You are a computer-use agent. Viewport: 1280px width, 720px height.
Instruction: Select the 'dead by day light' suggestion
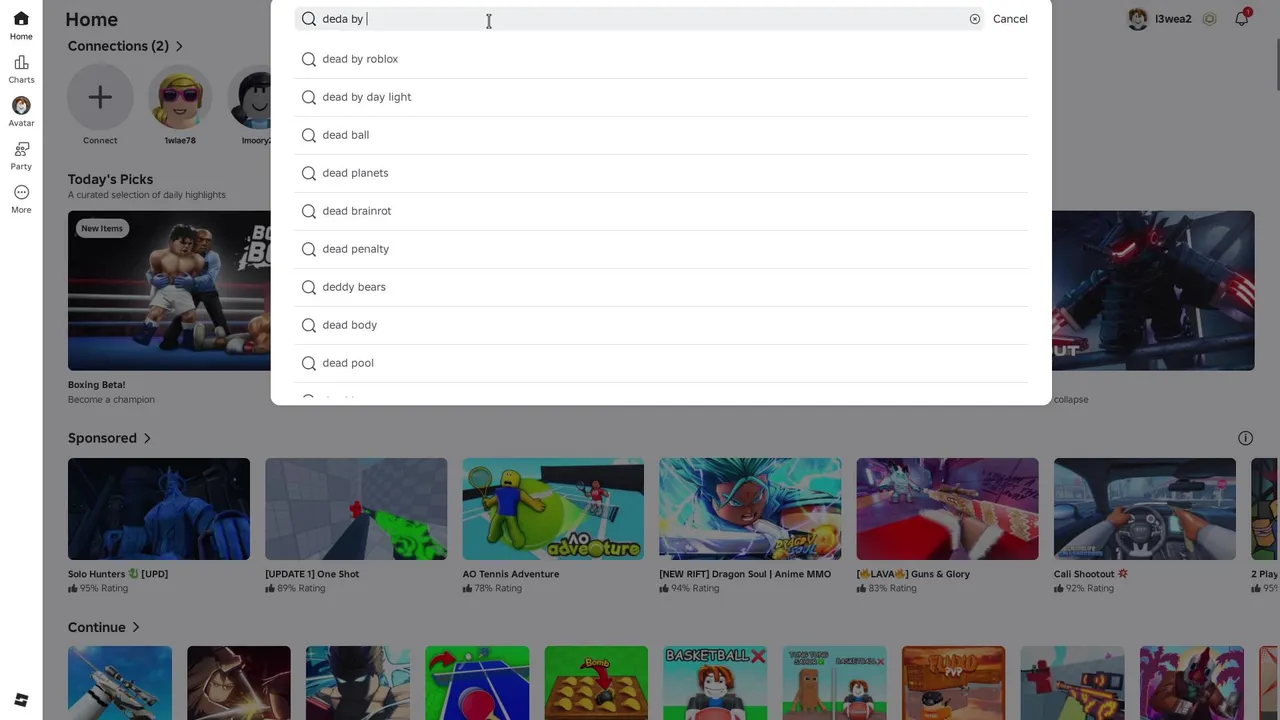[x=661, y=97]
